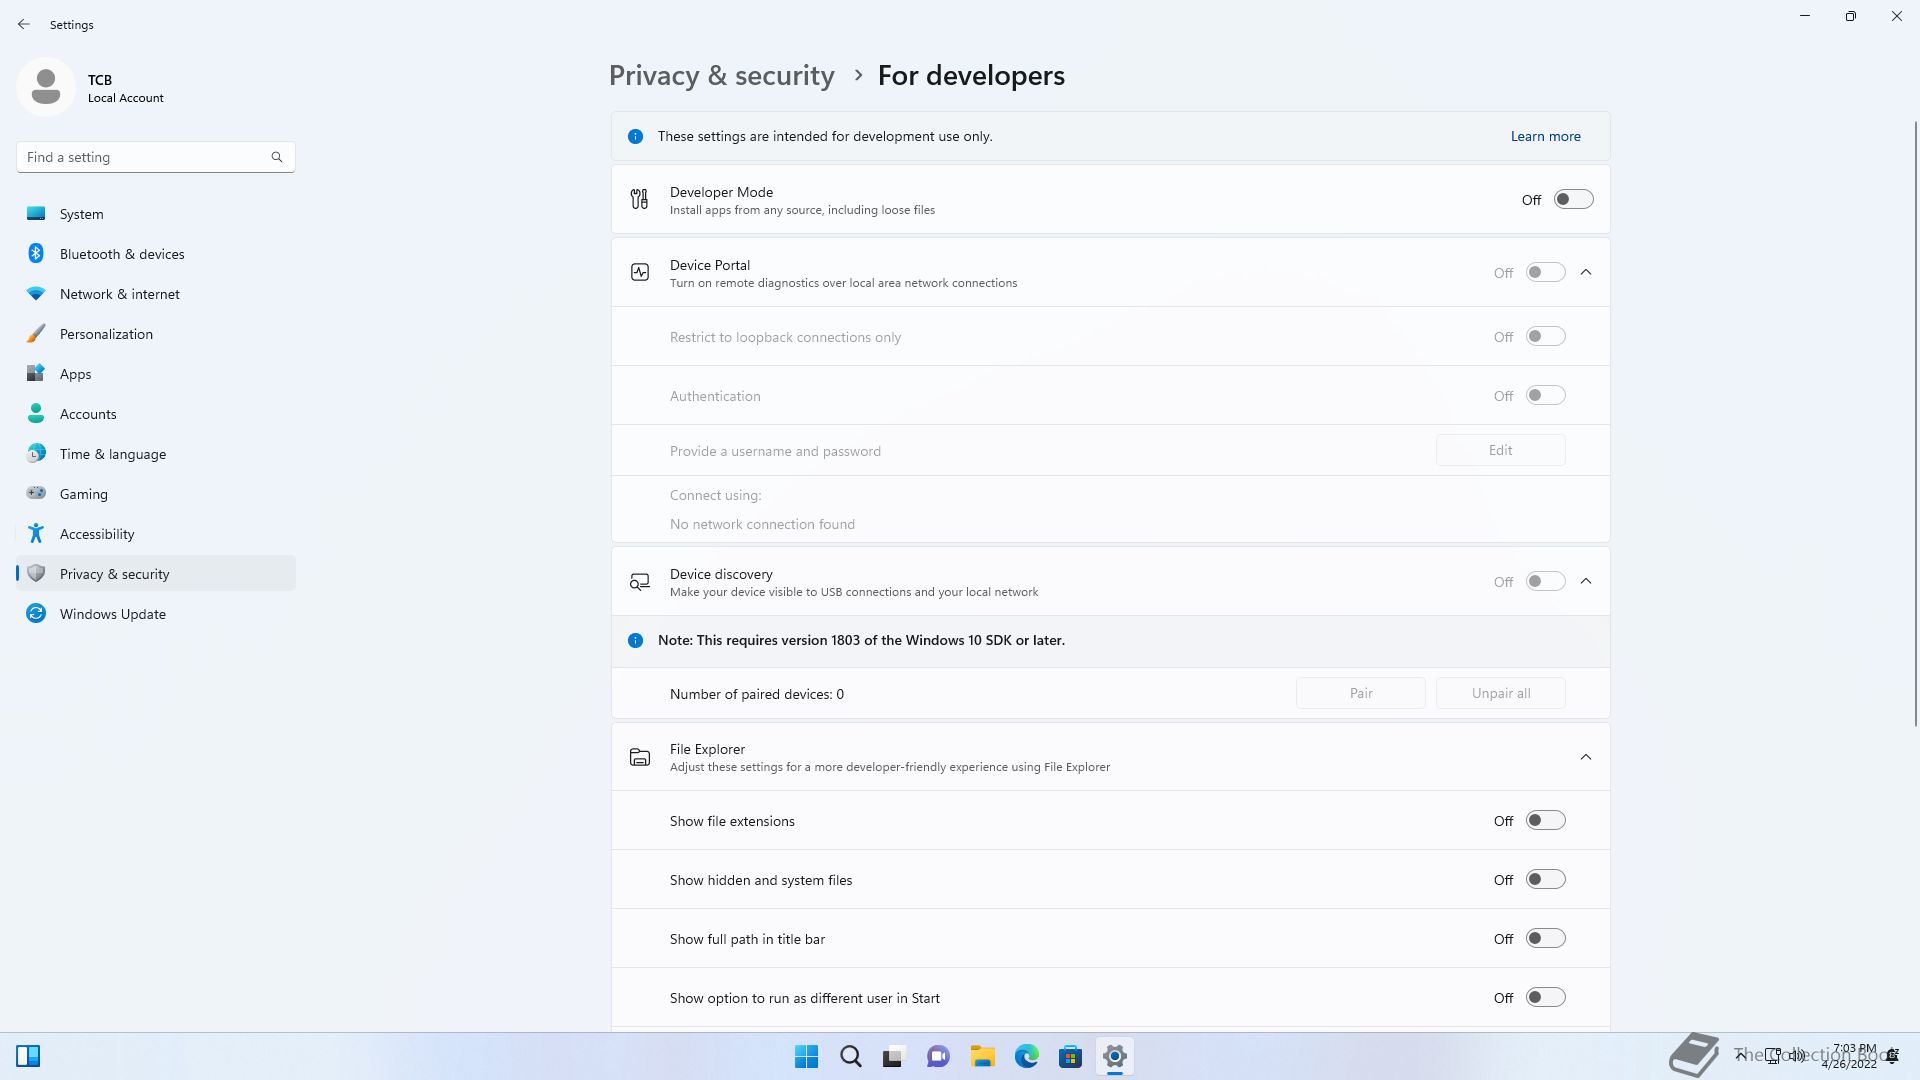Image resolution: width=1920 pixels, height=1080 pixels.
Task: Open the Windows Start button on the taskbar
Action: [x=806, y=1056]
